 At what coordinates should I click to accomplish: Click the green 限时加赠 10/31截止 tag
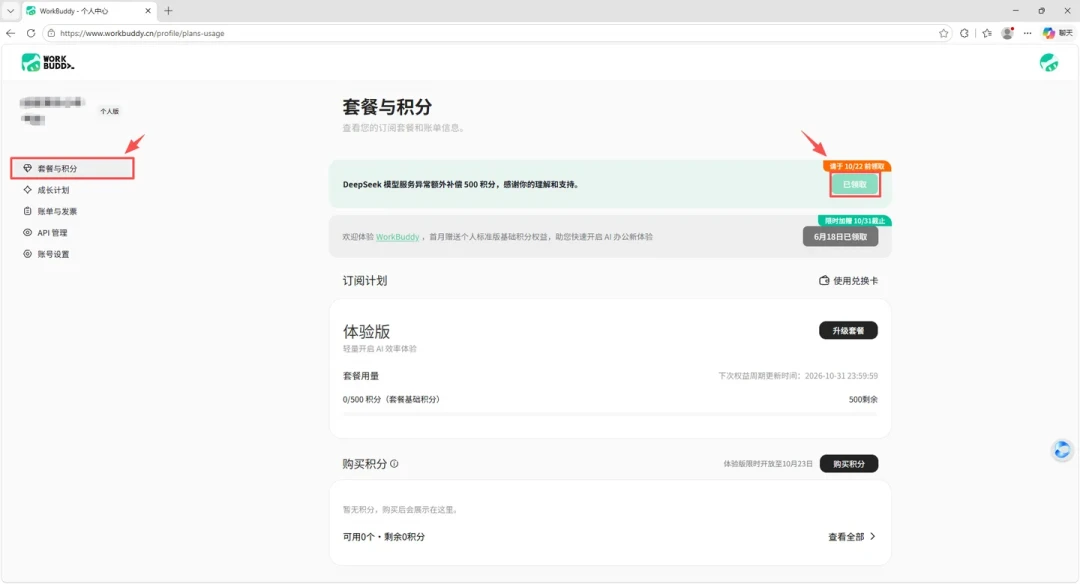(x=855, y=221)
